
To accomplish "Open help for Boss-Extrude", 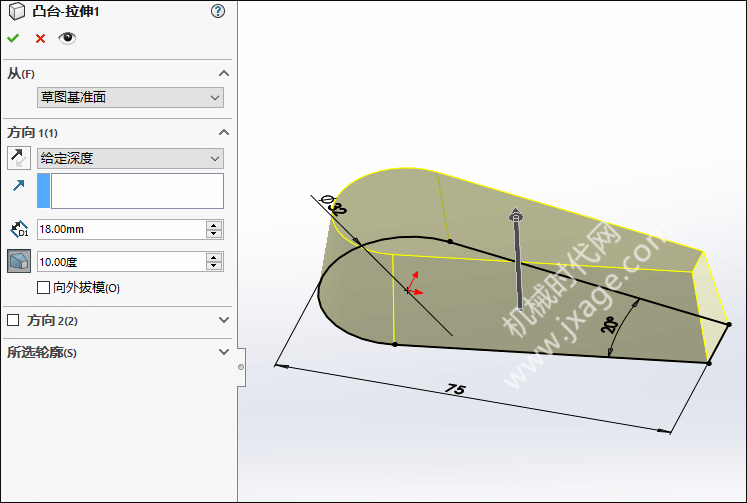I will [x=218, y=11].
